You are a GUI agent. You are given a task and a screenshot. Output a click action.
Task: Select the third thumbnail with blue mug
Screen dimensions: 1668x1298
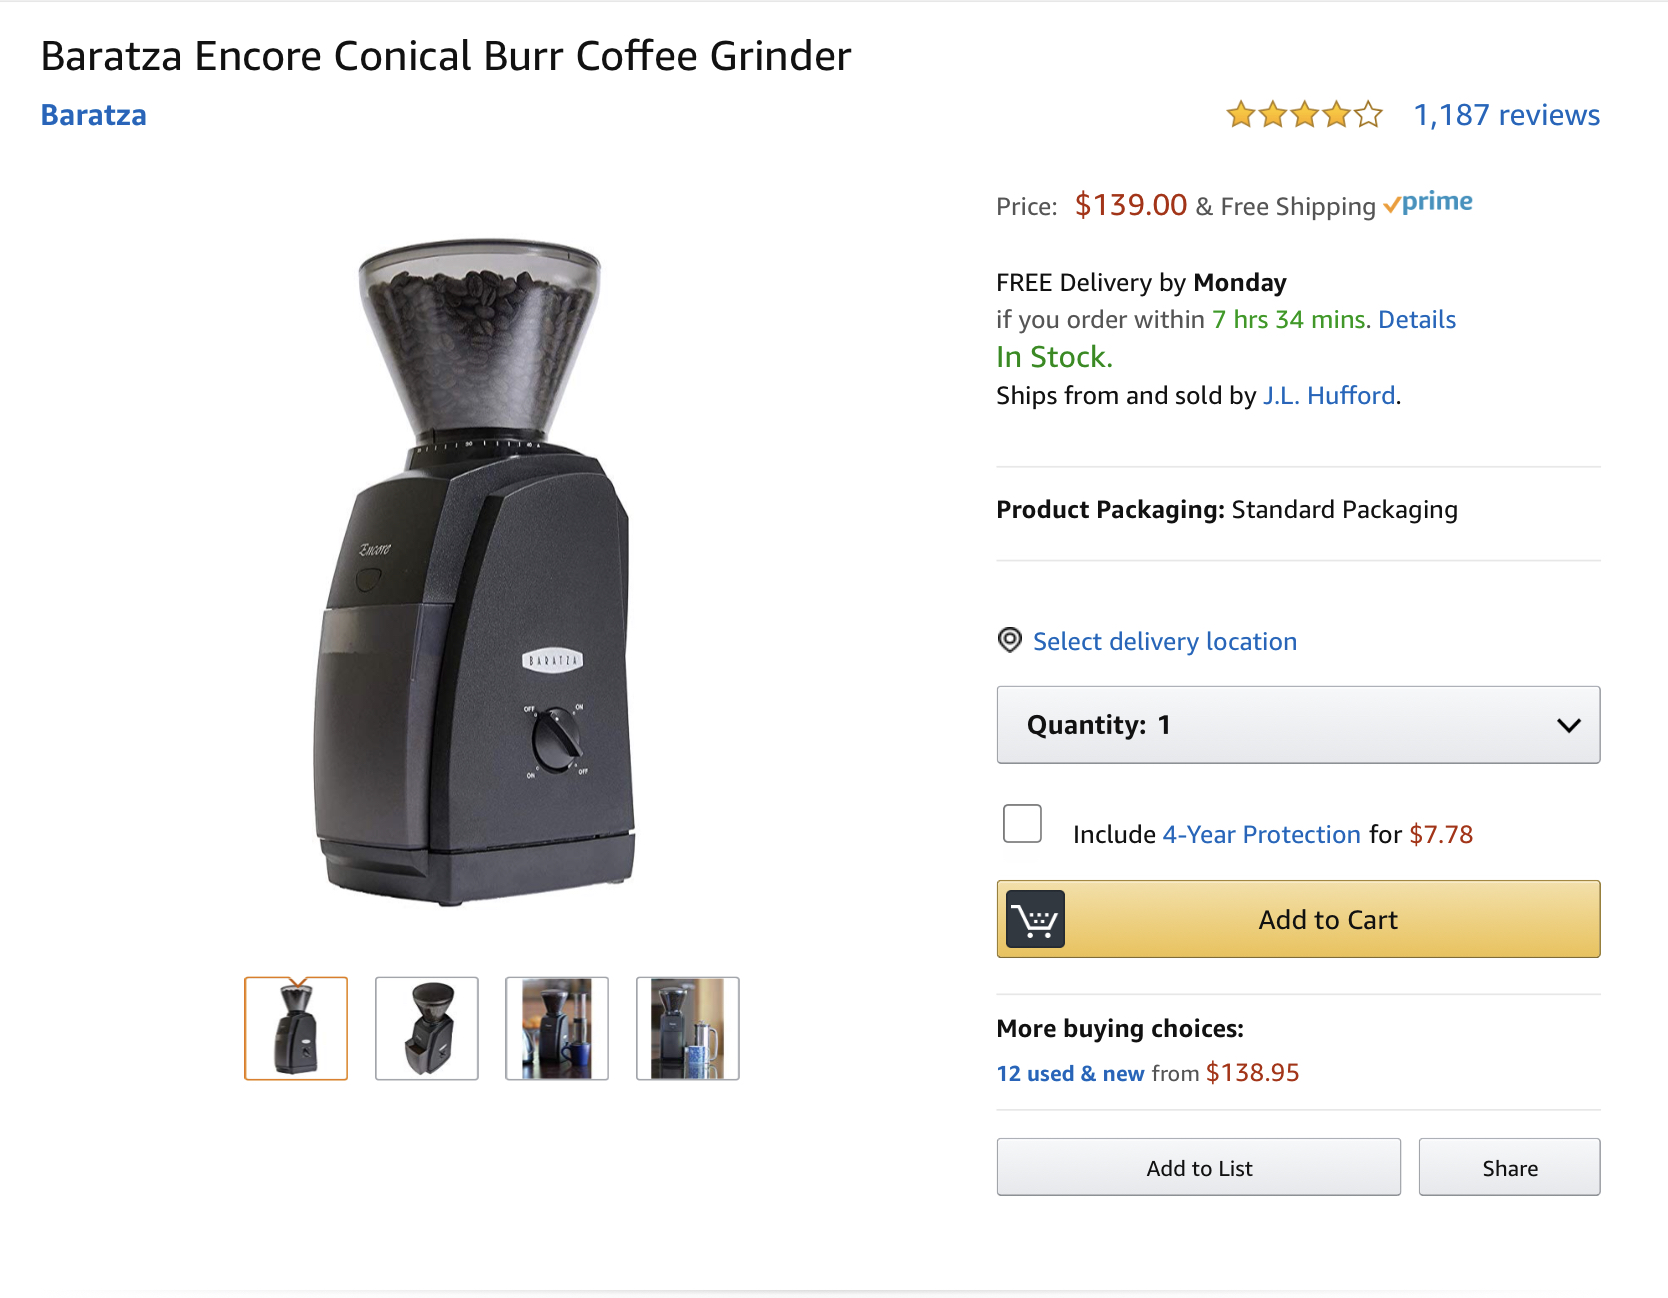[x=557, y=1028]
